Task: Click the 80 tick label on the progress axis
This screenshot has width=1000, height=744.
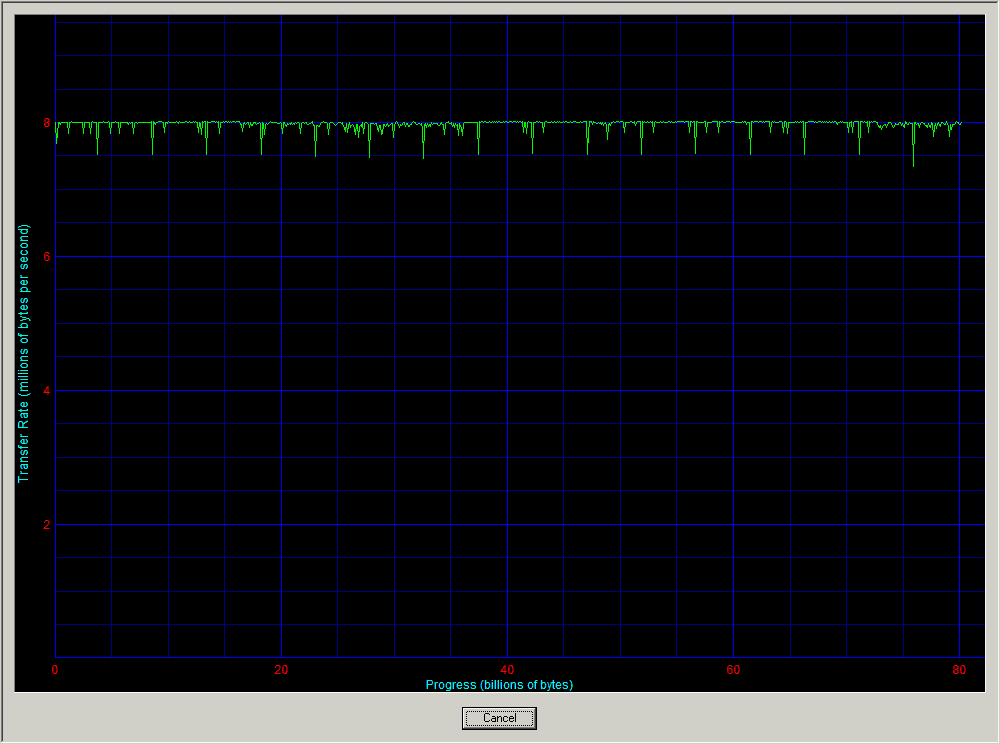Action: (x=959, y=670)
